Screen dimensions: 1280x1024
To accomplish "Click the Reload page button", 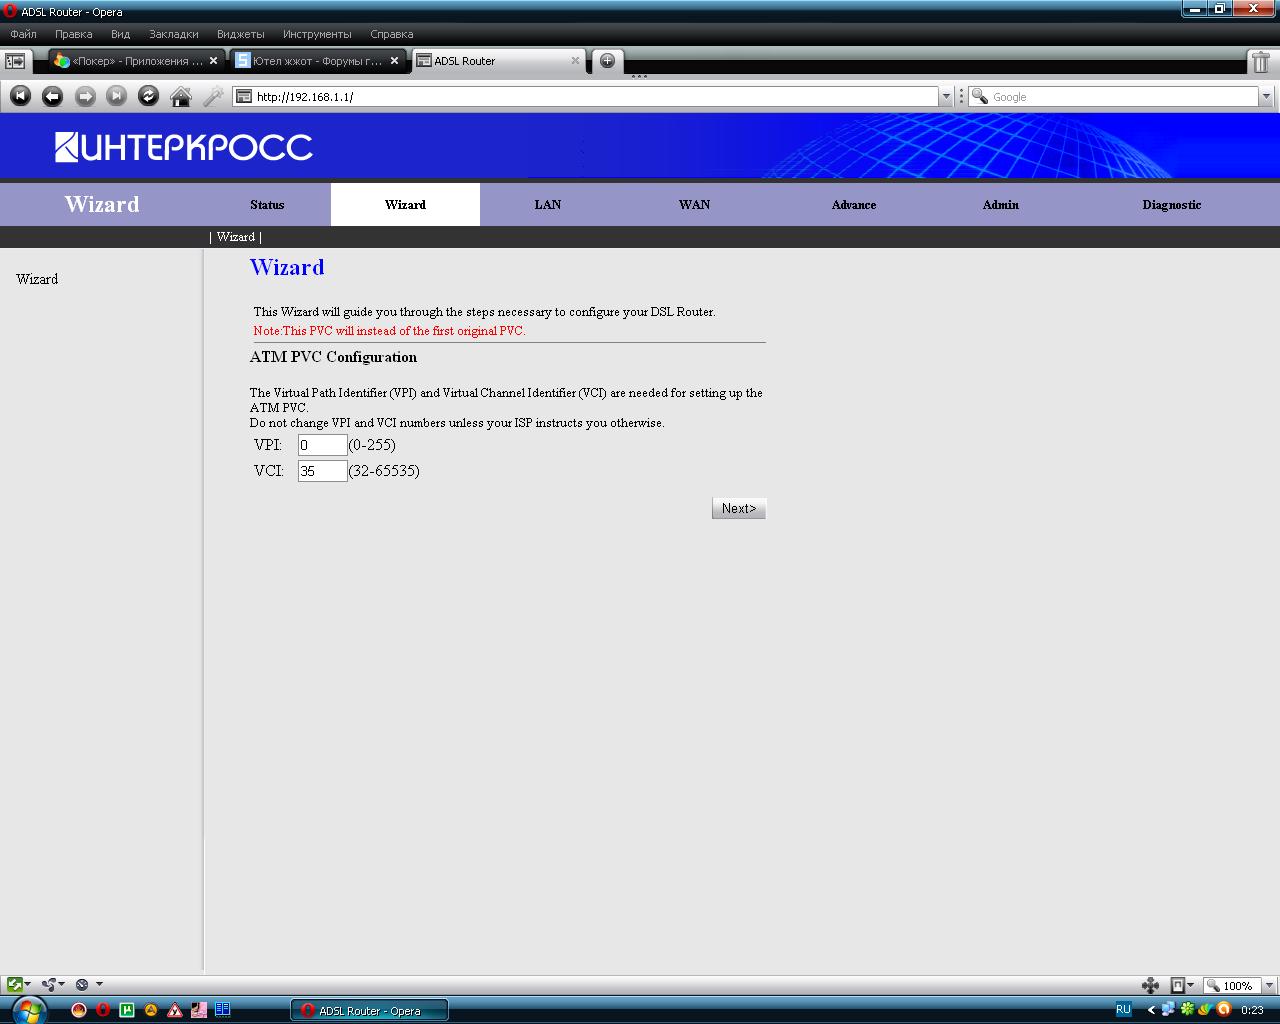I will [x=148, y=96].
